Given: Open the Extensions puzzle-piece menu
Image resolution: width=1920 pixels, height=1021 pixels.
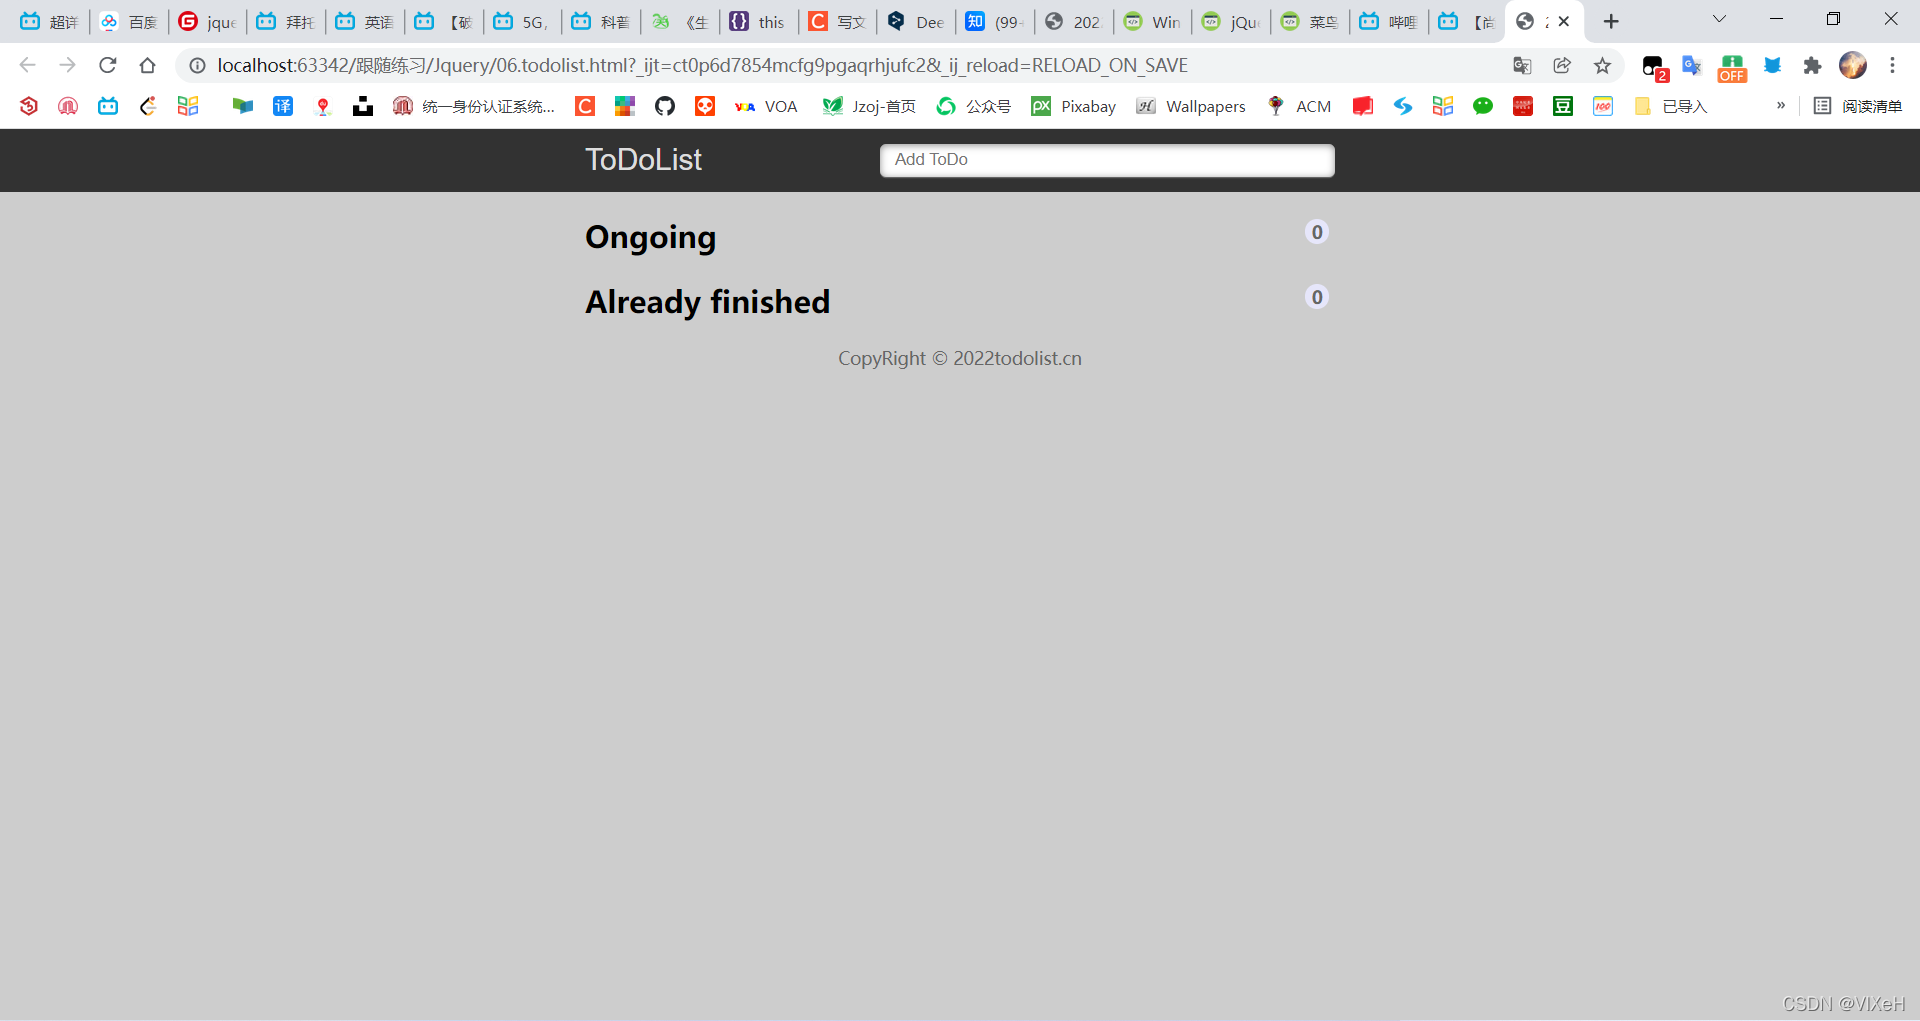Looking at the screenshot, I should (1812, 65).
